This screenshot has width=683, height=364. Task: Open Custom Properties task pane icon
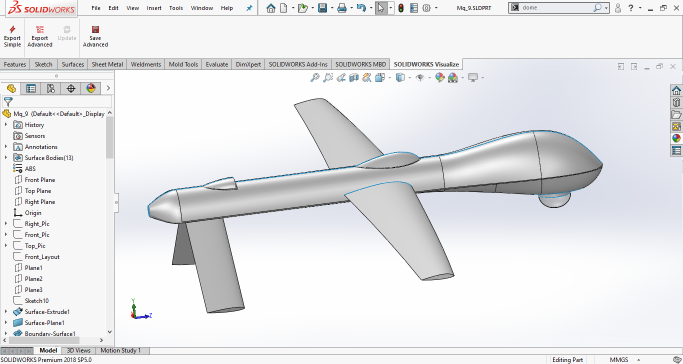[x=676, y=151]
